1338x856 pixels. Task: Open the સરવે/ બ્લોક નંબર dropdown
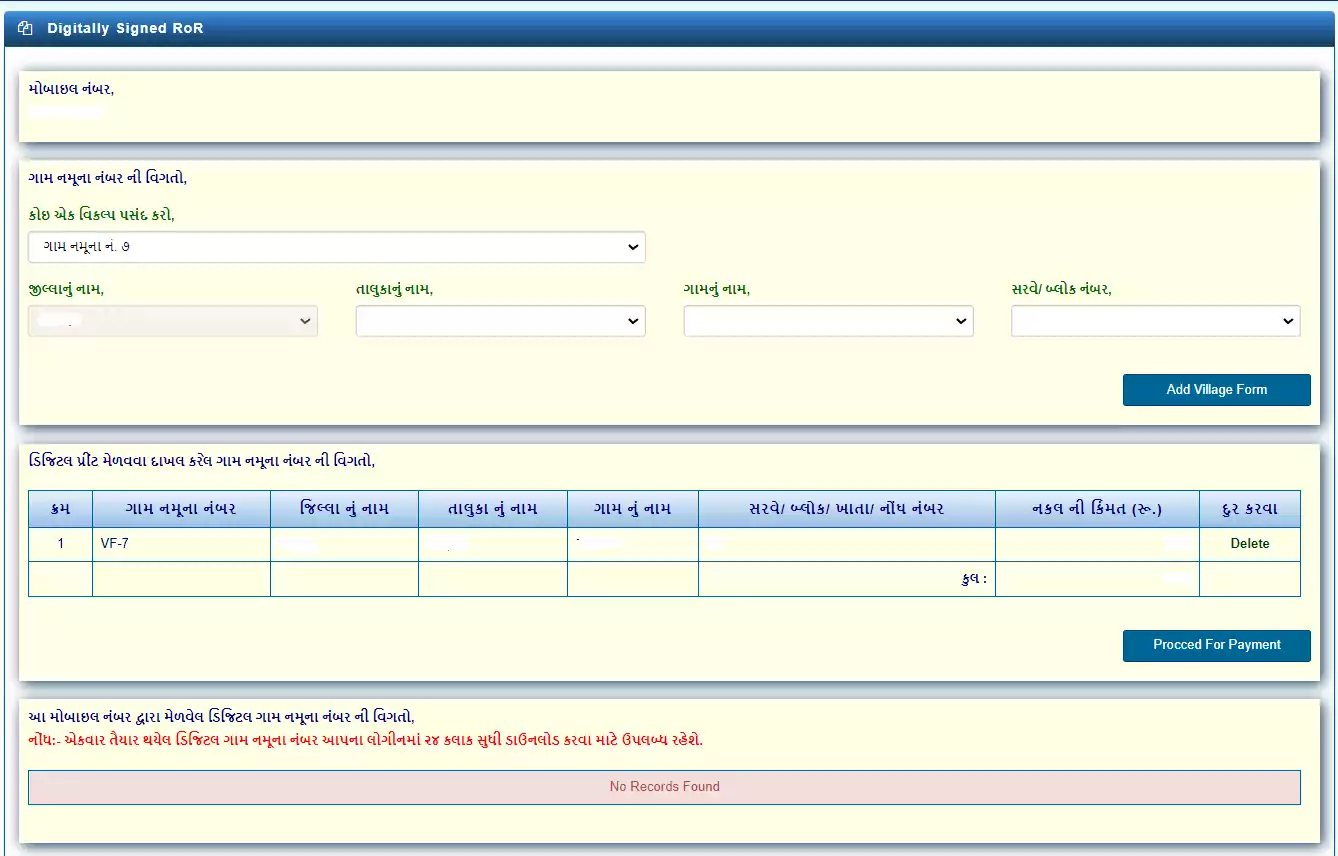coord(1155,321)
